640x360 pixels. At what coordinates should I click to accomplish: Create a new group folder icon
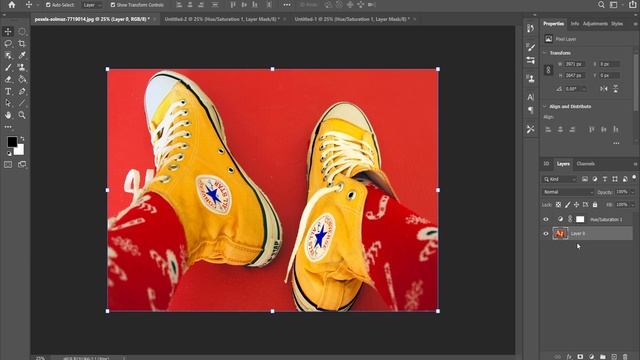(x=602, y=356)
